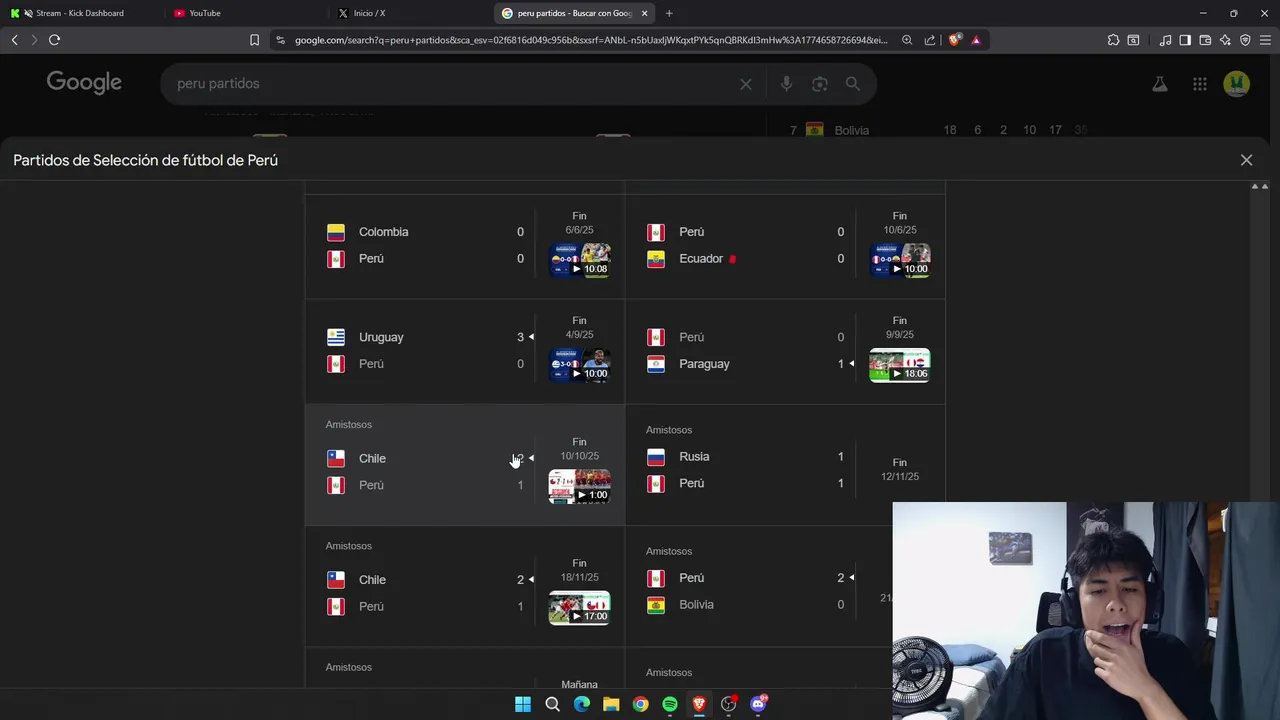Image resolution: width=1280 pixels, height=720 pixels.
Task: Submit the search with the magnifier
Action: [x=853, y=84]
